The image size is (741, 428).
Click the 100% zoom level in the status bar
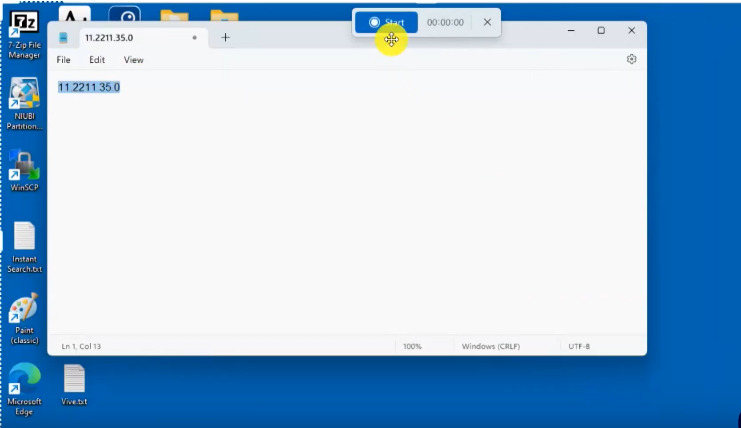point(412,346)
